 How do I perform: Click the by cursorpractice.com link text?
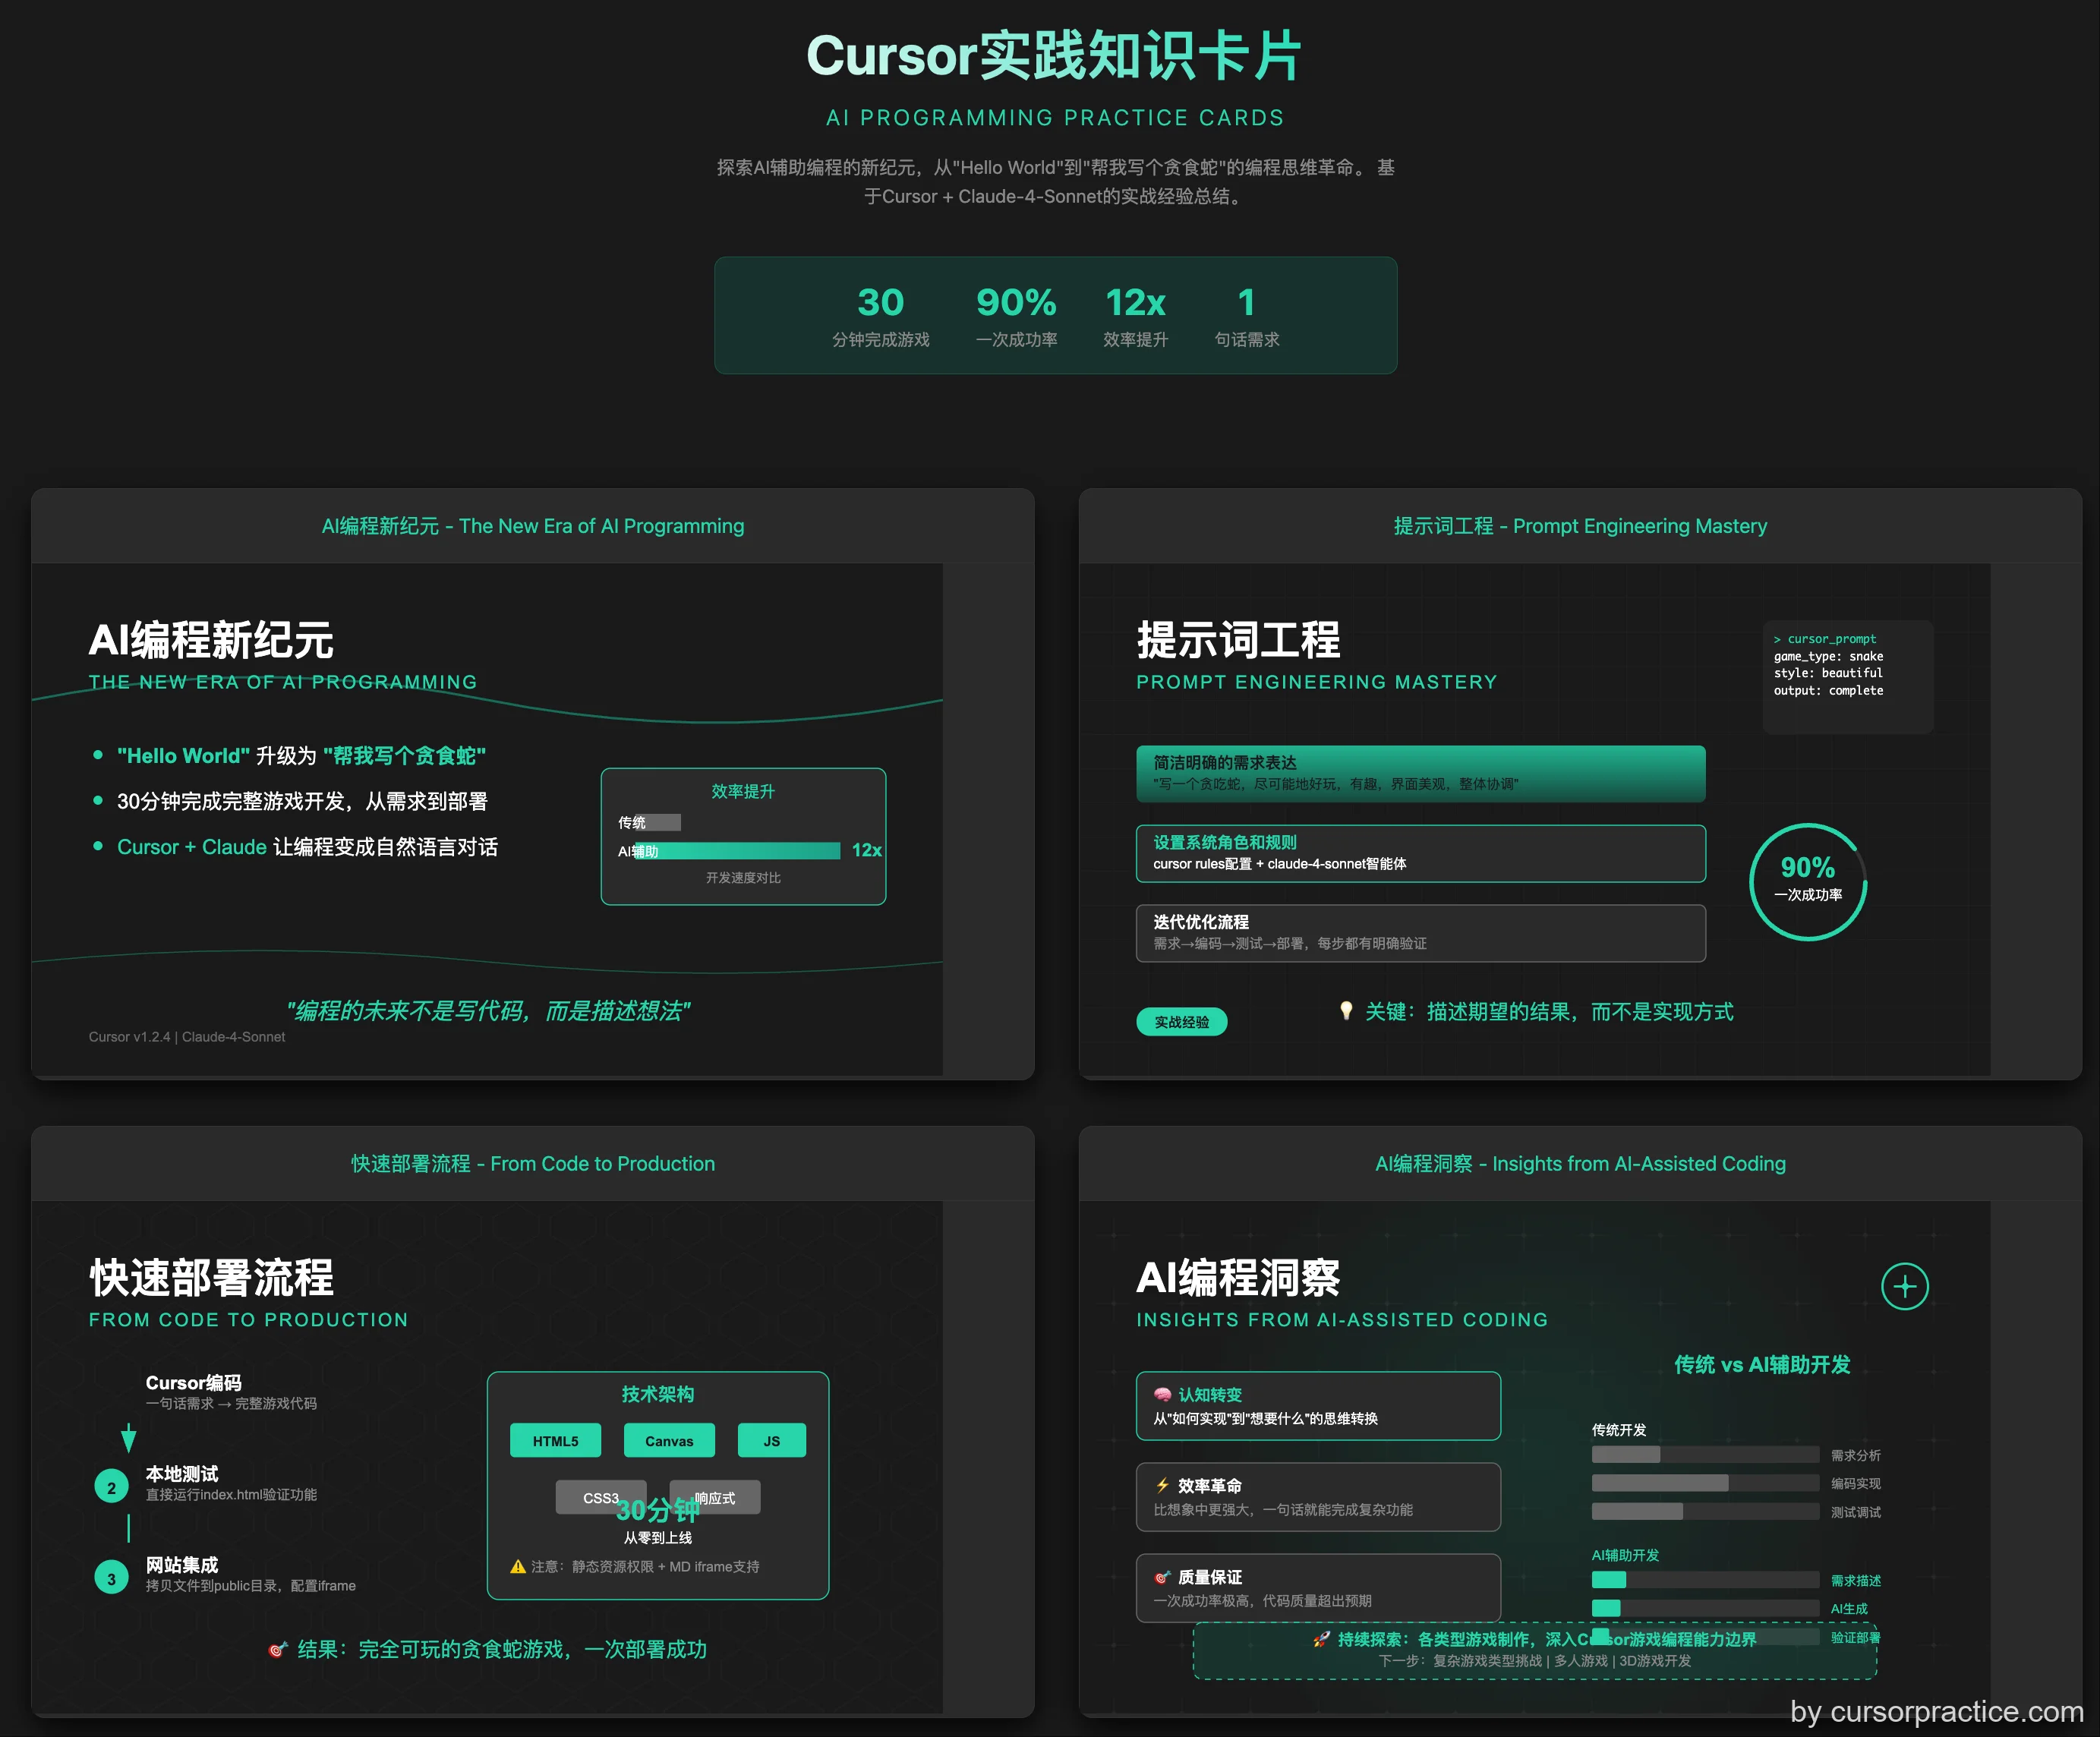click(x=1937, y=1711)
